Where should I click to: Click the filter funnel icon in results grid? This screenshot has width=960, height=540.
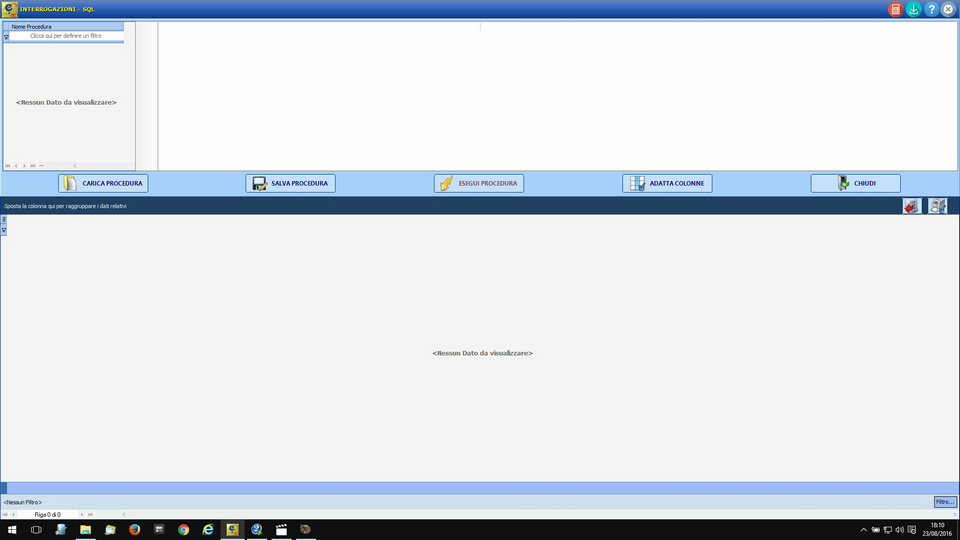point(4,230)
